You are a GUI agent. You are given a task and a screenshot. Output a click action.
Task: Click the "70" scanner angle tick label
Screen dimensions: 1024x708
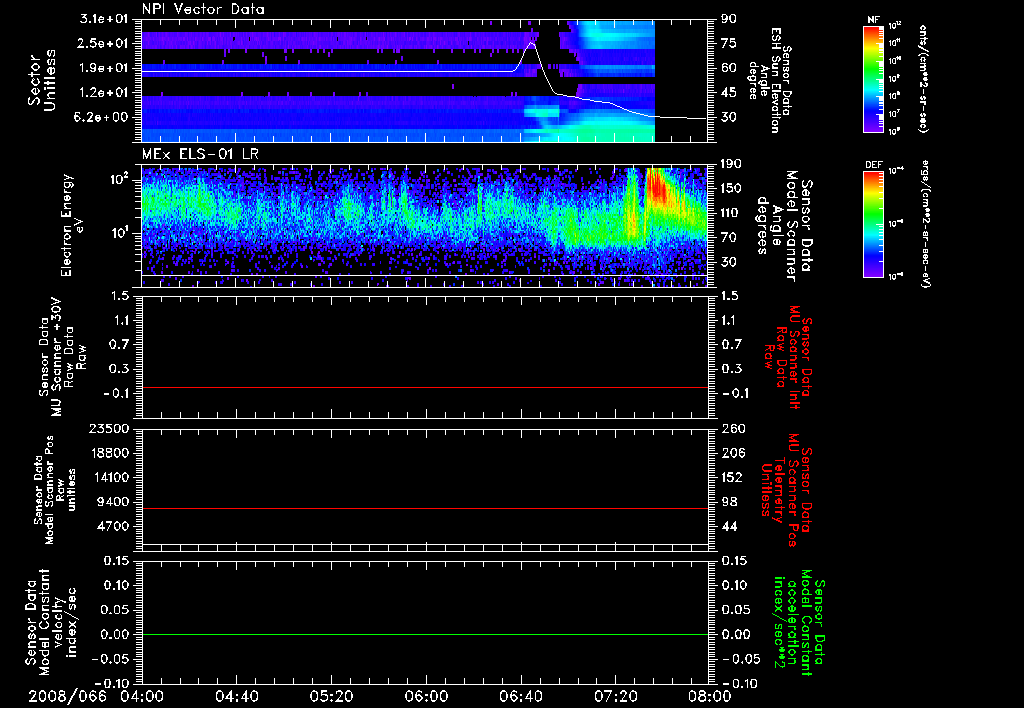point(729,238)
